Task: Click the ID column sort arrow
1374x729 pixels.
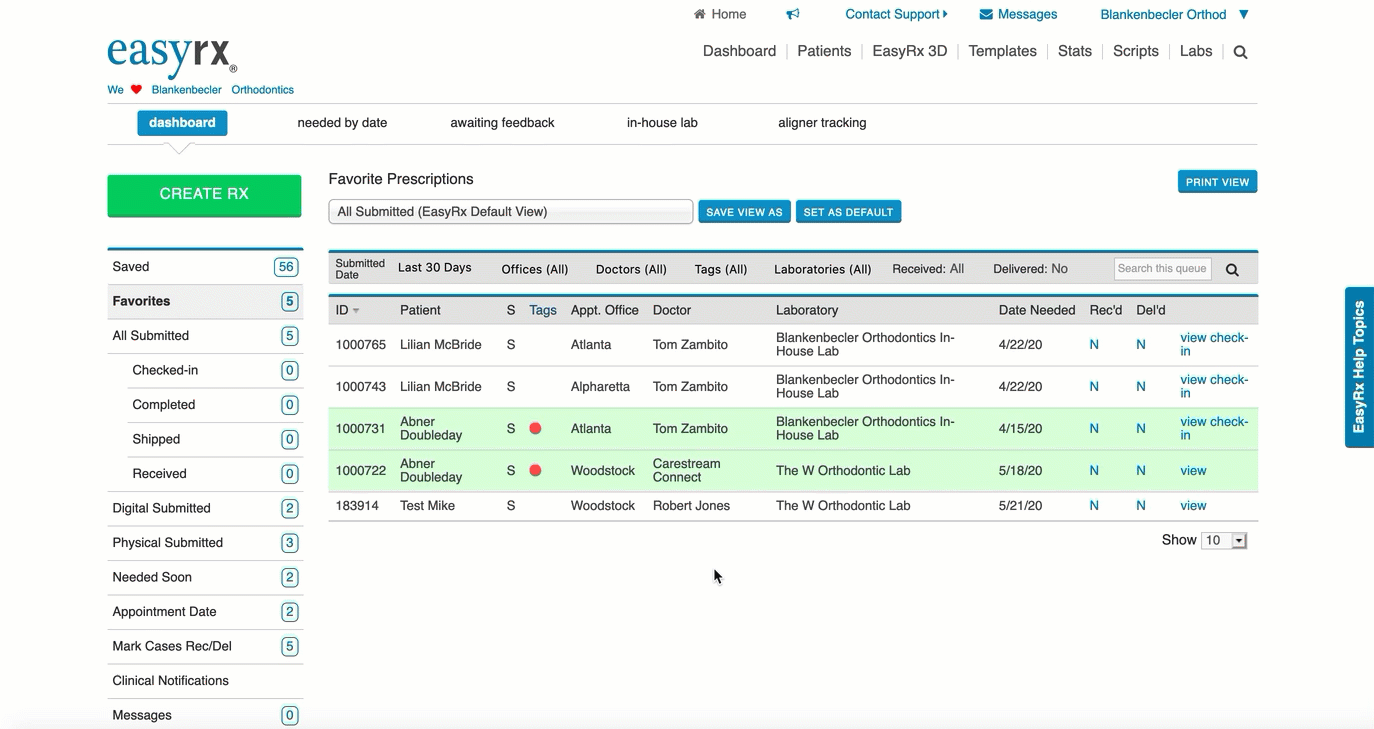Action: click(356, 311)
